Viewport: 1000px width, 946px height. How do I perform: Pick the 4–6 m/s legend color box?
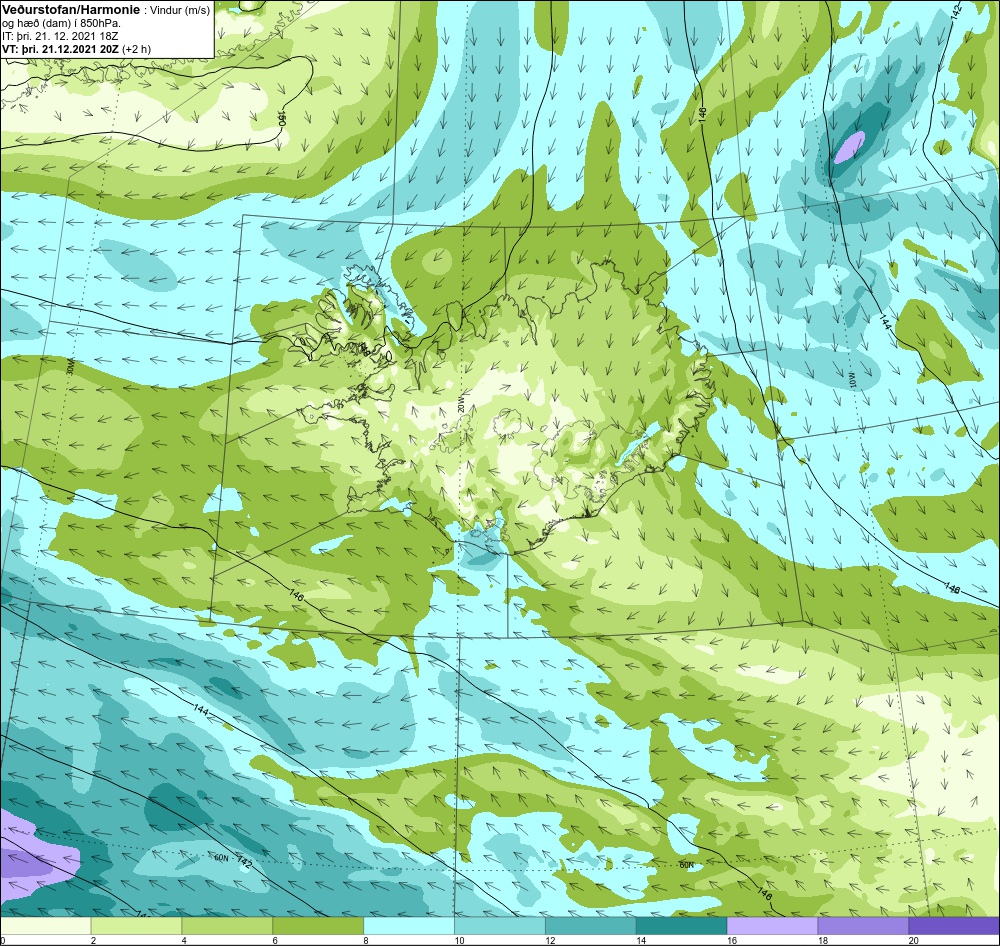[x=227, y=926]
